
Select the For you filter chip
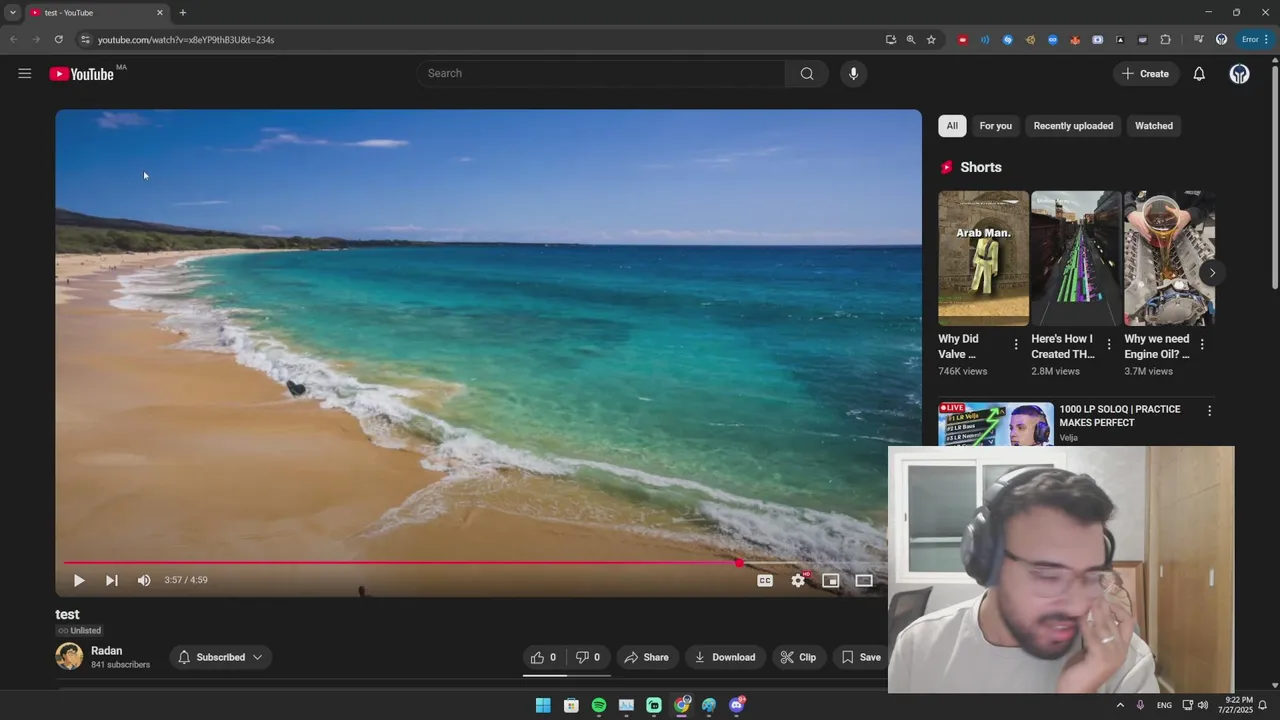[995, 126]
